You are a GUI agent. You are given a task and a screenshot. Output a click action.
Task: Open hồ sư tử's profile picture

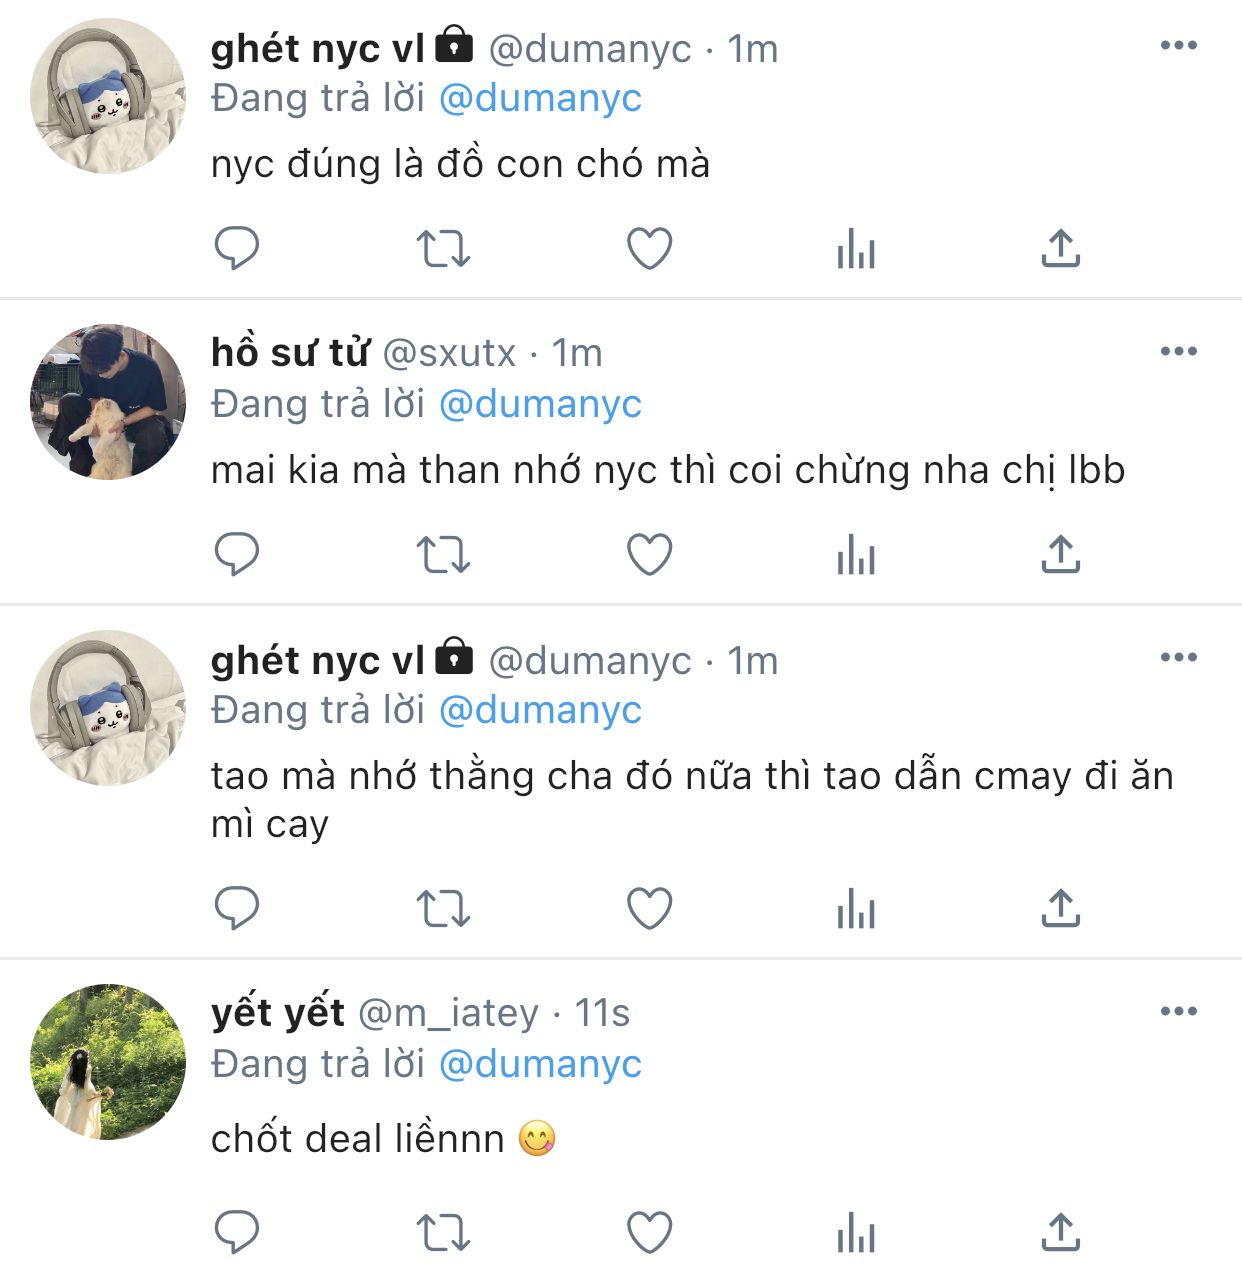[x=108, y=402]
